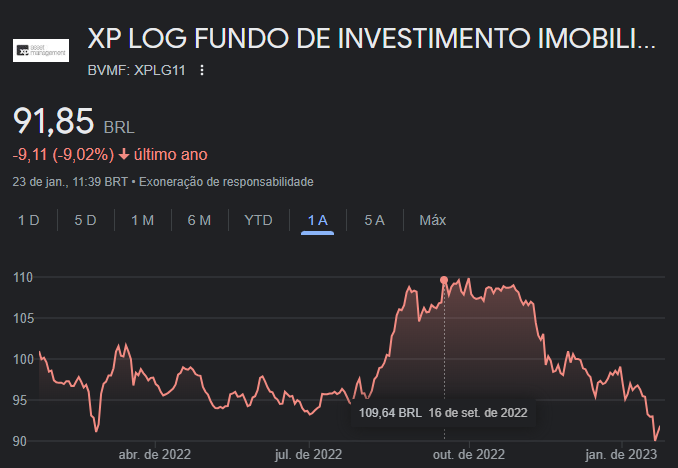The height and width of the screenshot is (468, 678).
Task: Open the 5 A range tab
Action: [374, 220]
